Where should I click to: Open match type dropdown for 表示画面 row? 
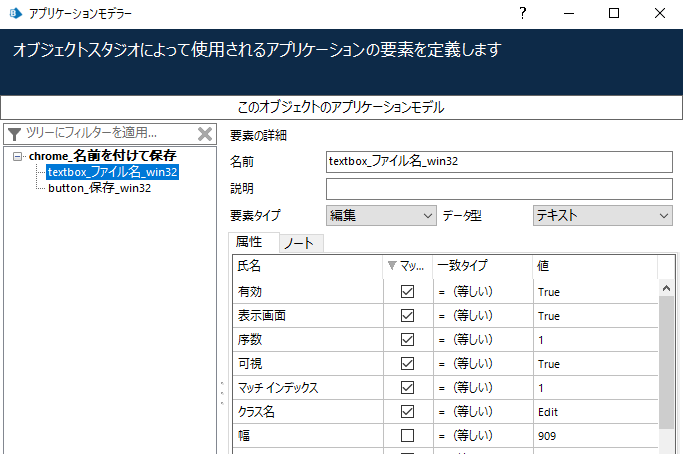pos(483,315)
